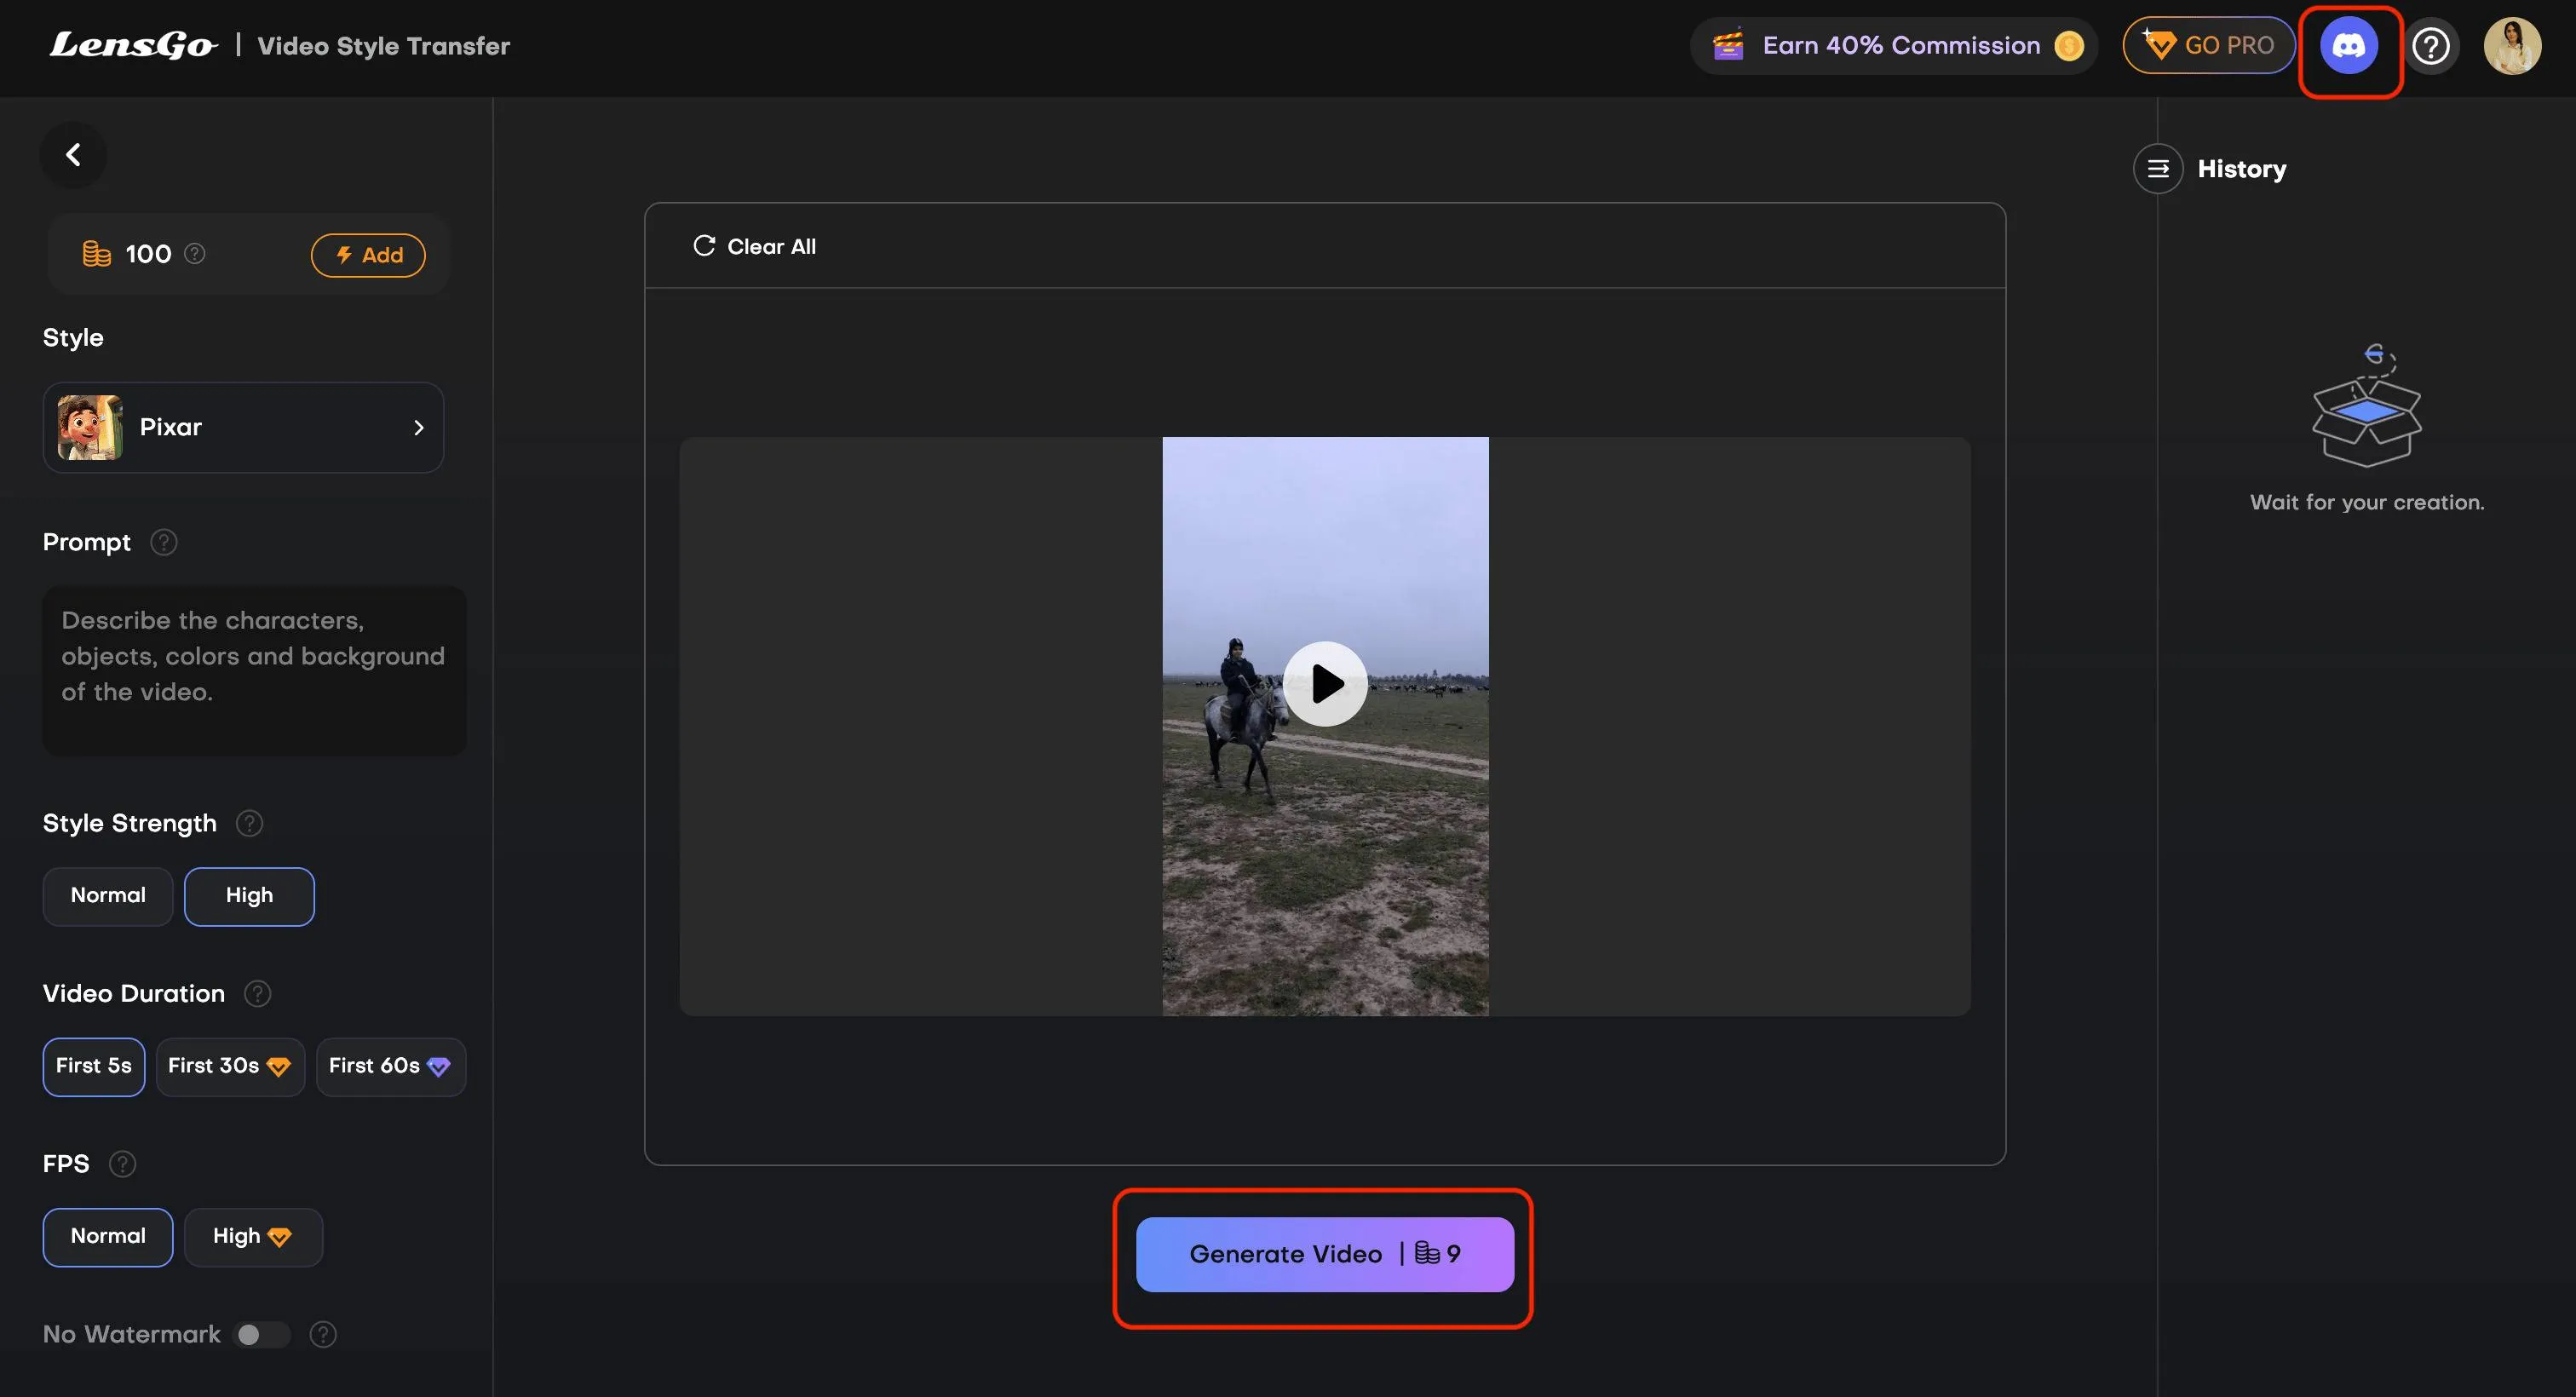Screen dimensions: 2576x1397
Task: Open Style Strength info tooltip icon
Action: [249, 823]
